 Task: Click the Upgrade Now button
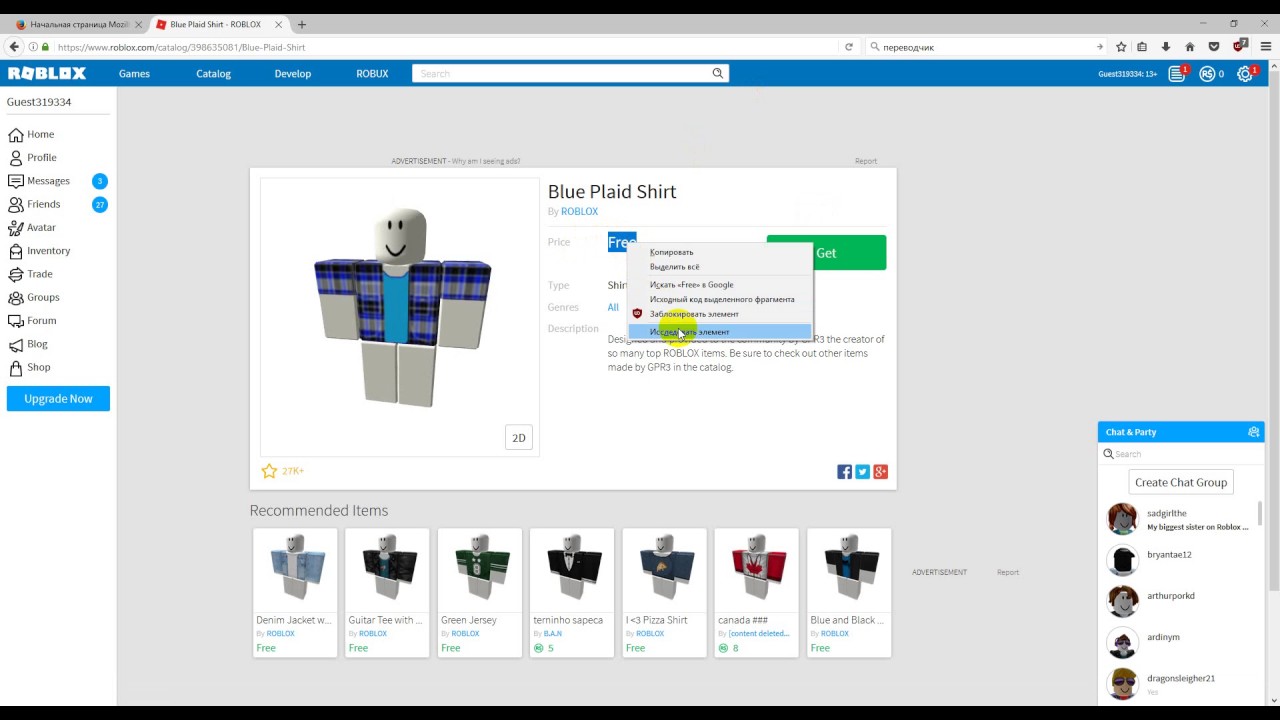pyautogui.click(x=58, y=399)
